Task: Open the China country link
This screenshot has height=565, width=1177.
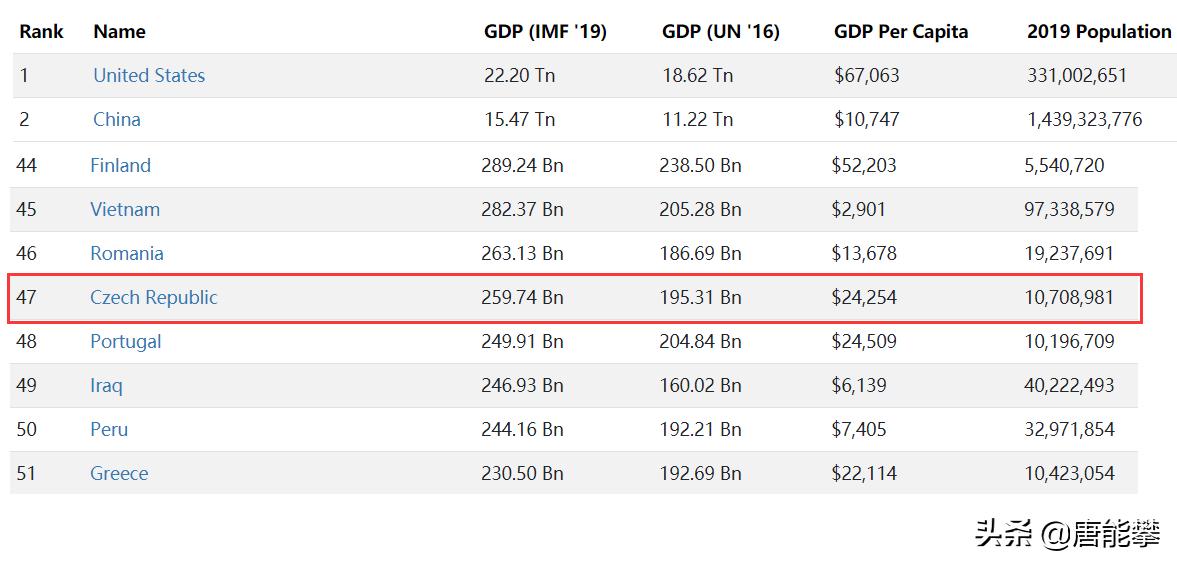Action: coord(117,120)
